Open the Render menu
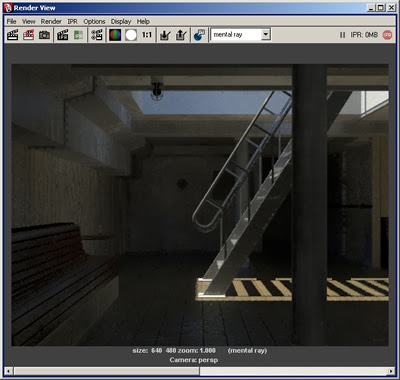This screenshot has width=400, height=380. (x=51, y=21)
